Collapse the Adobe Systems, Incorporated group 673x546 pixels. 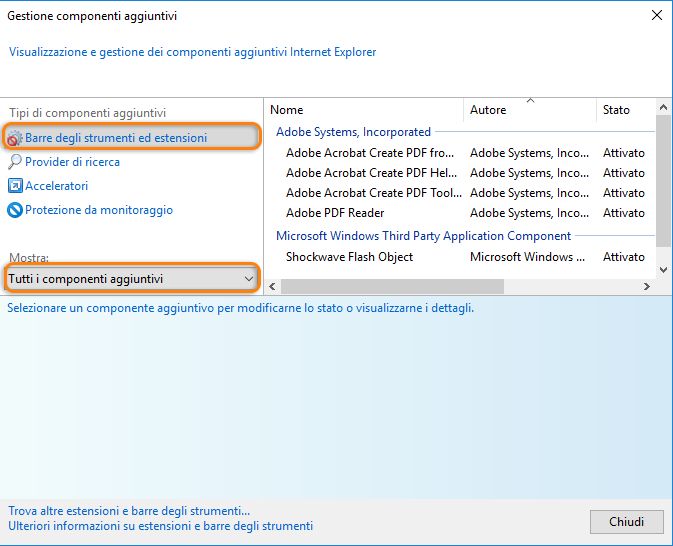pos(353,132)
